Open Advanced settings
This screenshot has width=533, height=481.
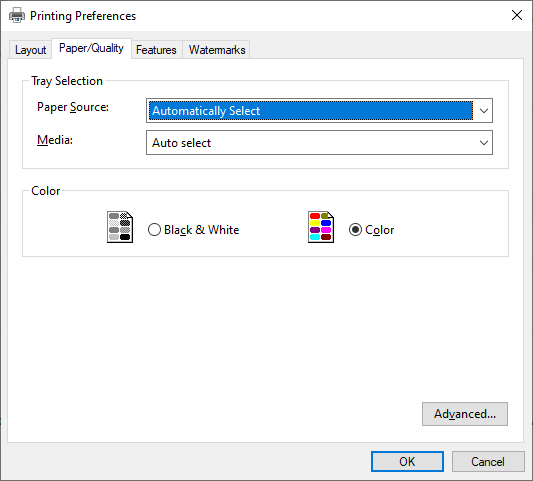pos(465,414)
